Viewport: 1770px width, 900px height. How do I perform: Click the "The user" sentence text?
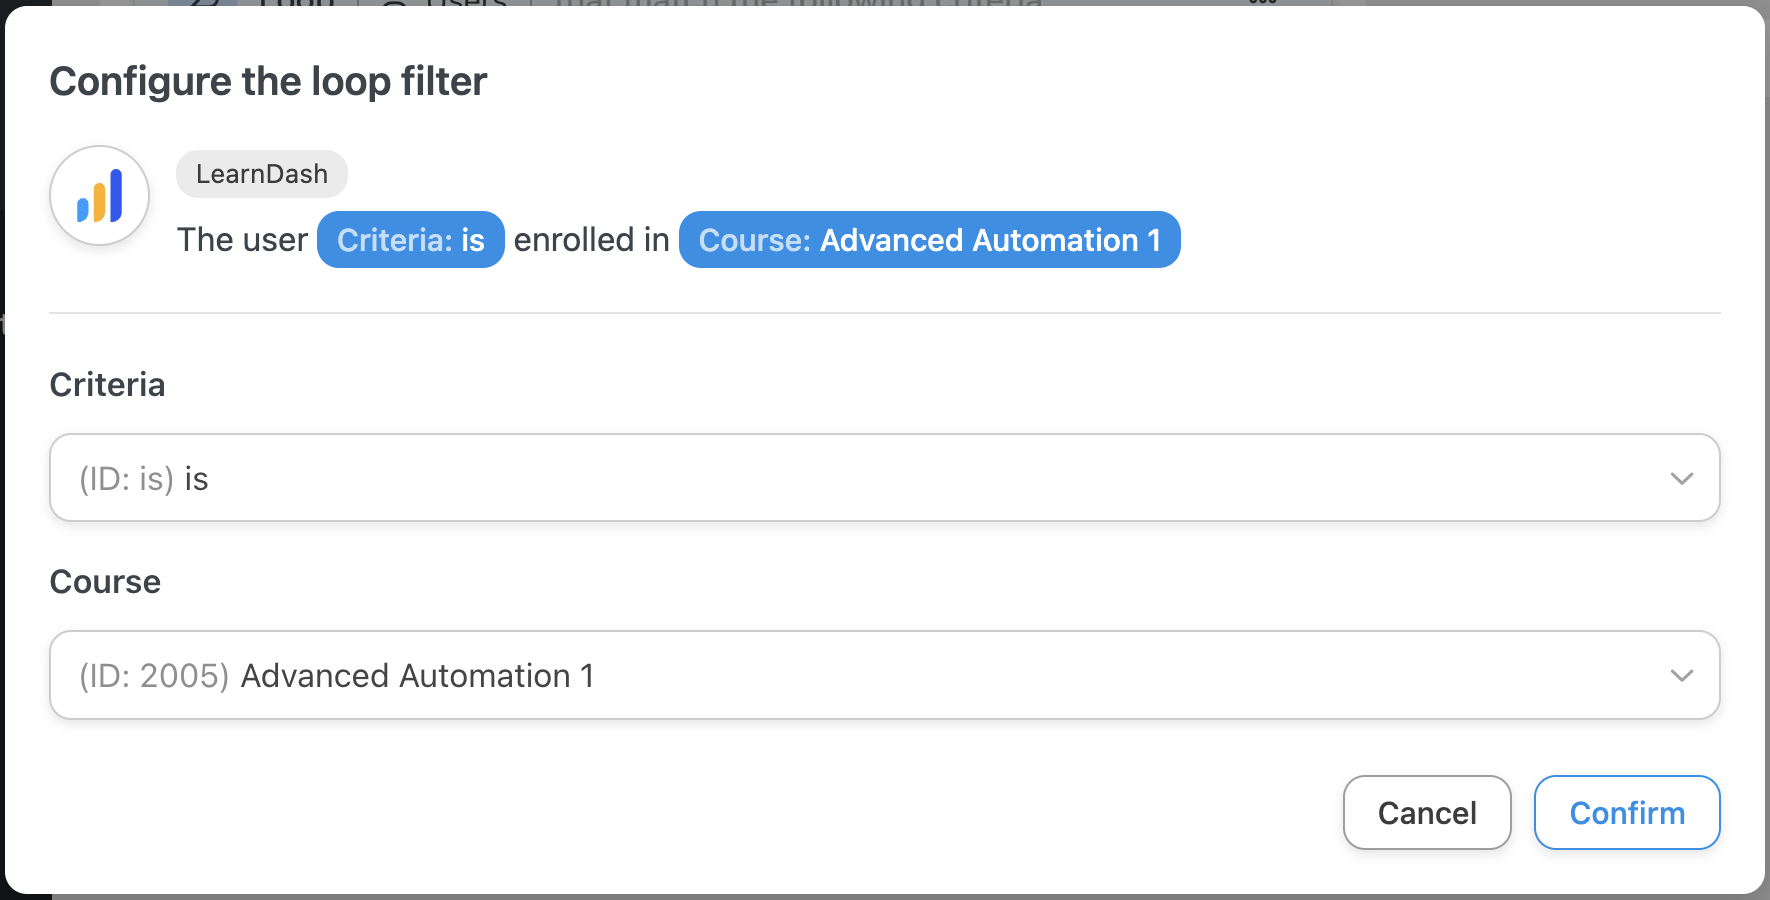(242, 240)
